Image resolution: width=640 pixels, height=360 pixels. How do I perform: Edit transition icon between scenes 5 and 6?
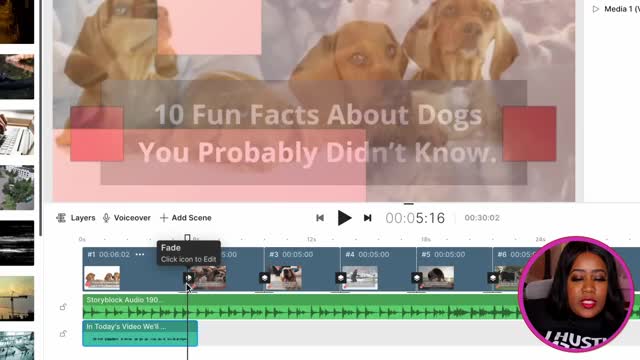(x=493, y=278)
